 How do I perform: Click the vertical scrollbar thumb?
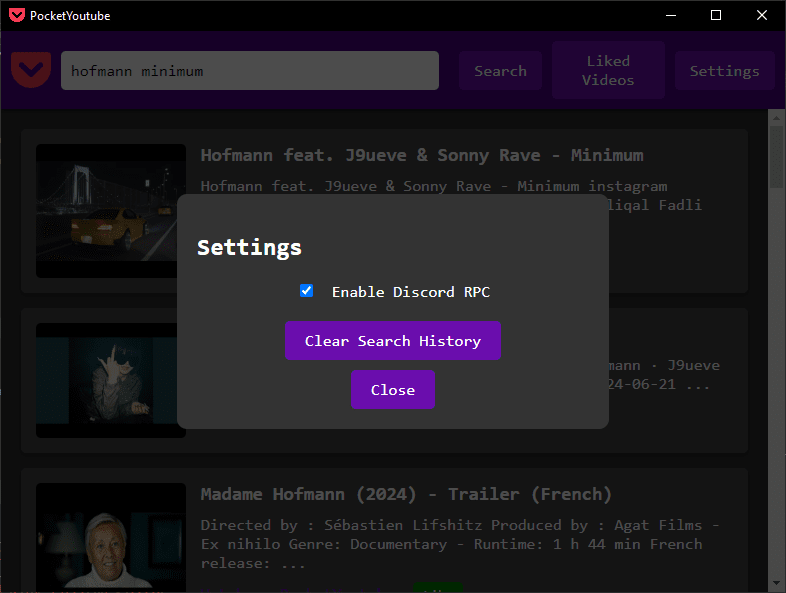click(x=776, y=157)
